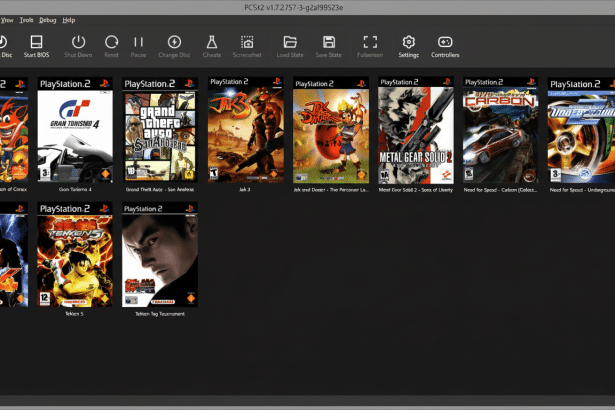Select the Need for Speed Carbon cover

tap(500, 130)
